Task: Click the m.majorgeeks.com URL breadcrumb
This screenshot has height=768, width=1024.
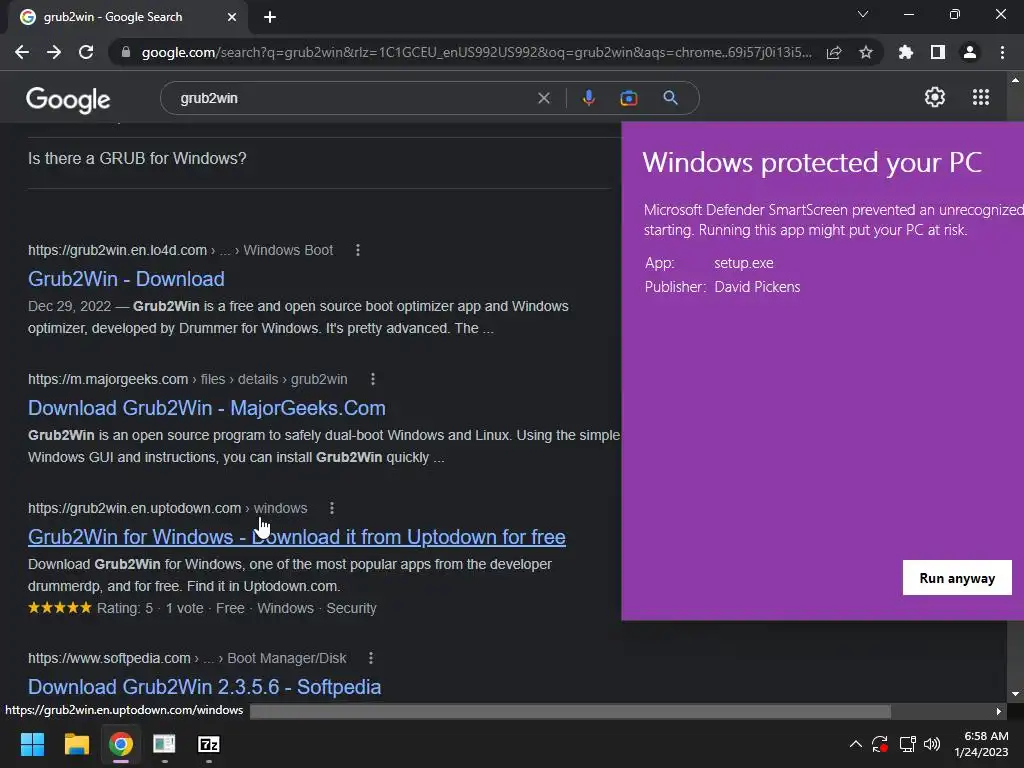Action: click(x=187, y=379)
